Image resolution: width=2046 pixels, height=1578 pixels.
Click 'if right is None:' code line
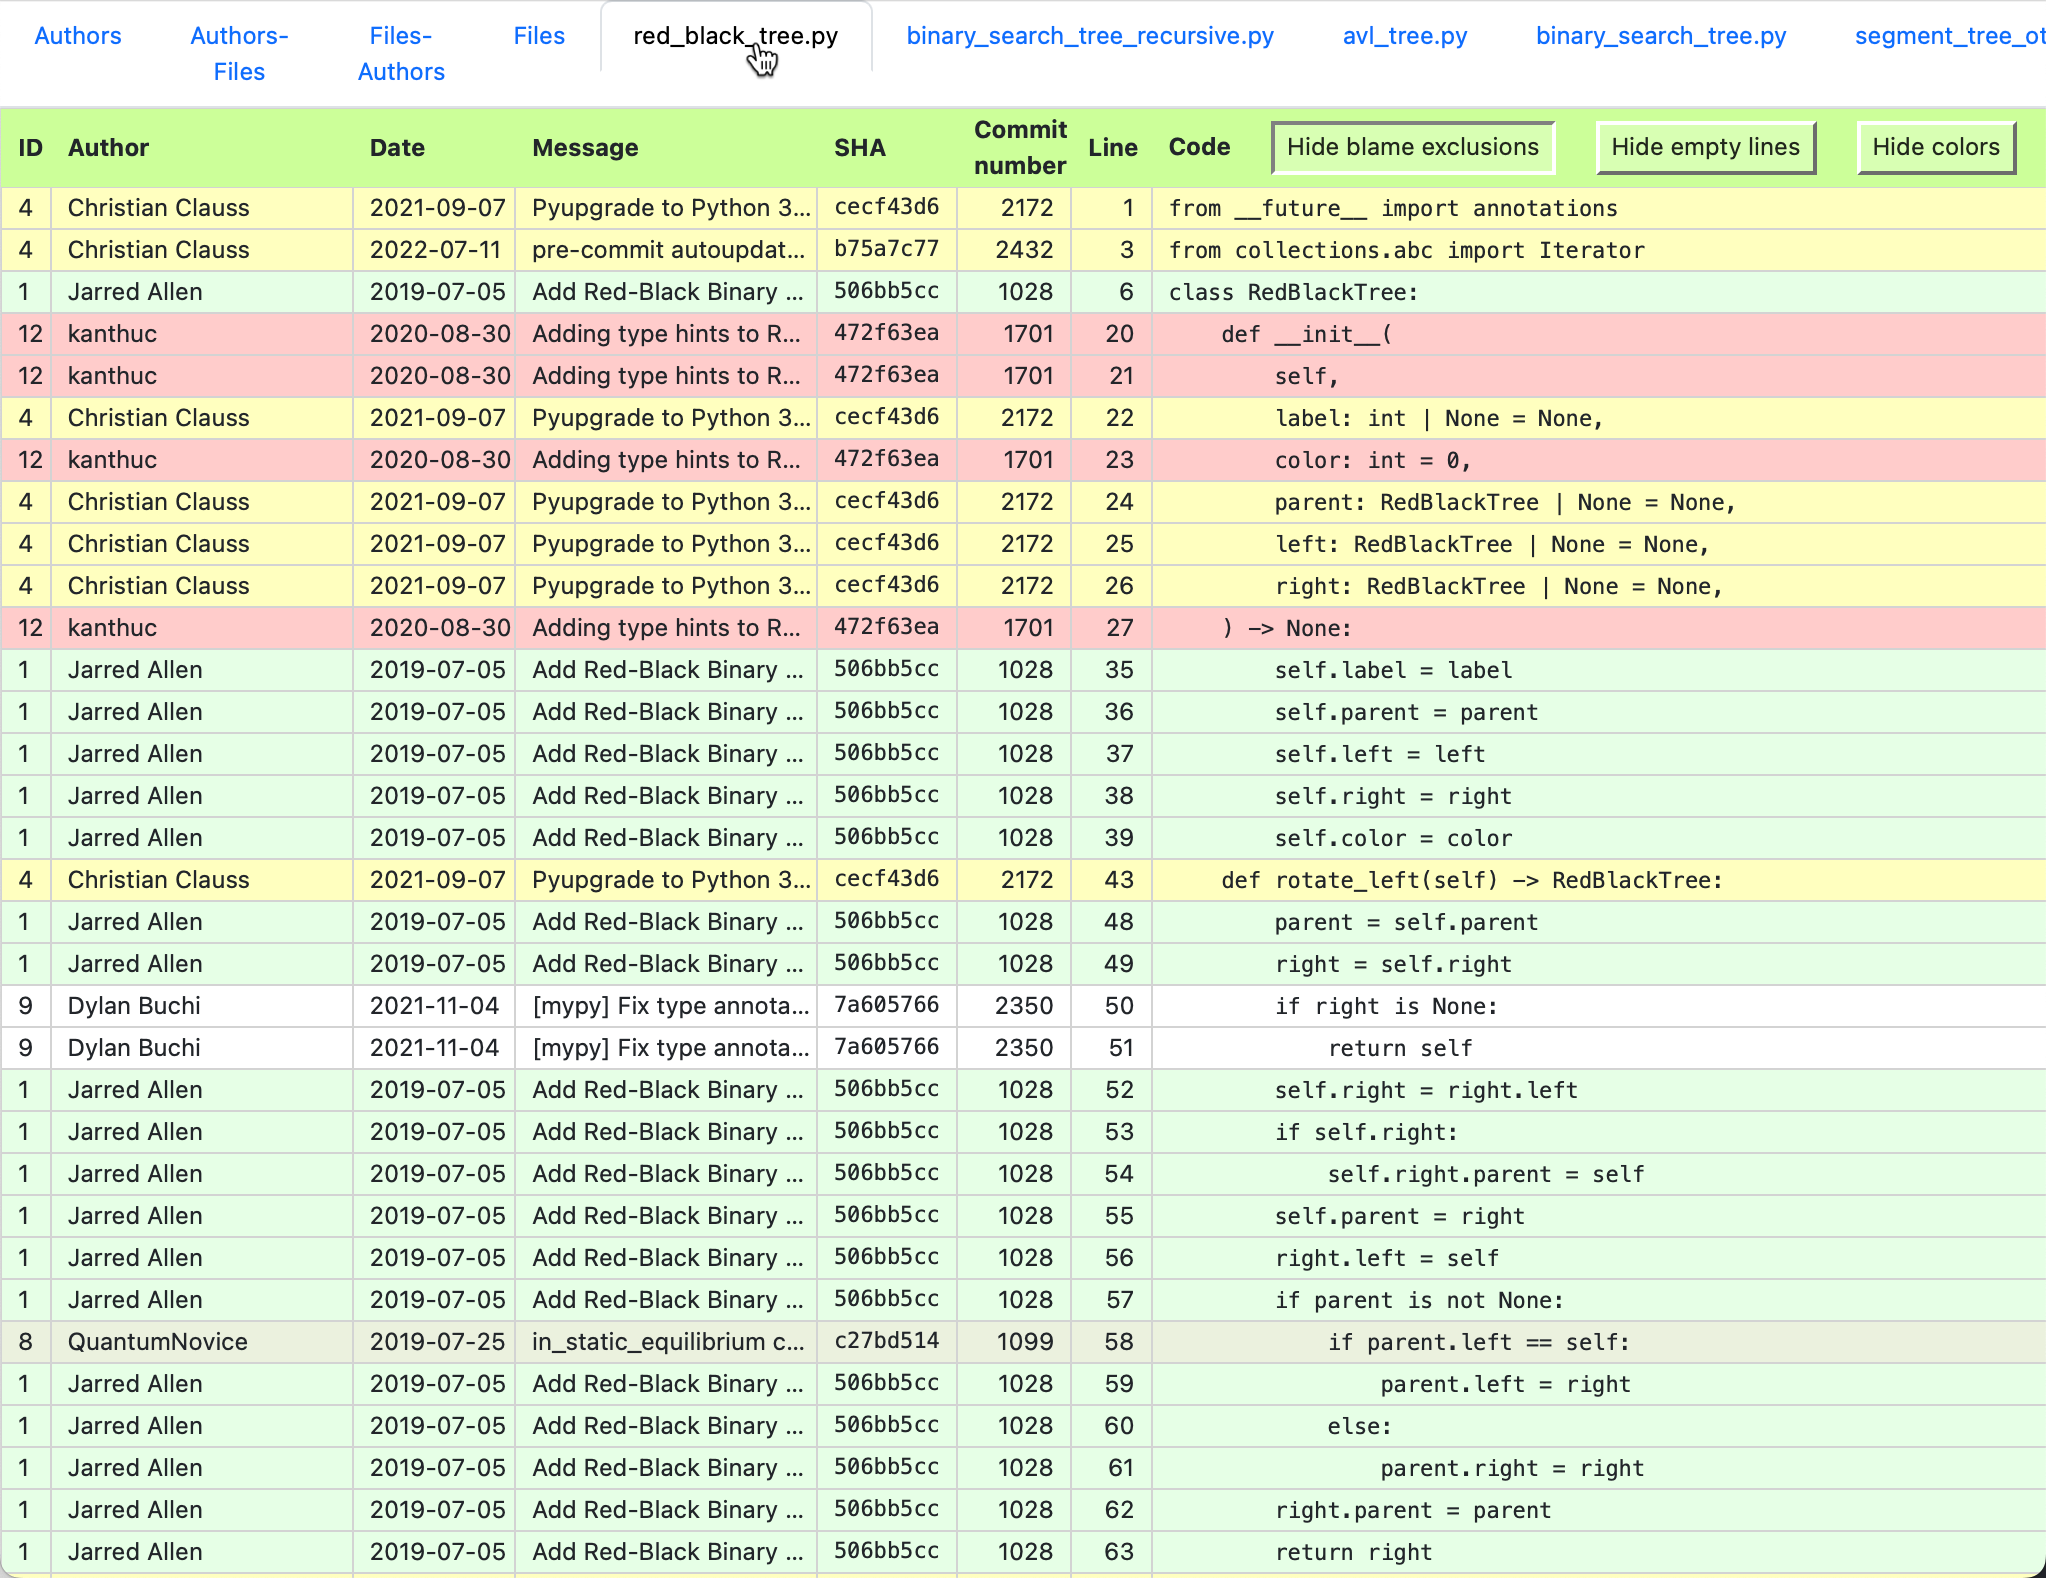(1386, 1006)
